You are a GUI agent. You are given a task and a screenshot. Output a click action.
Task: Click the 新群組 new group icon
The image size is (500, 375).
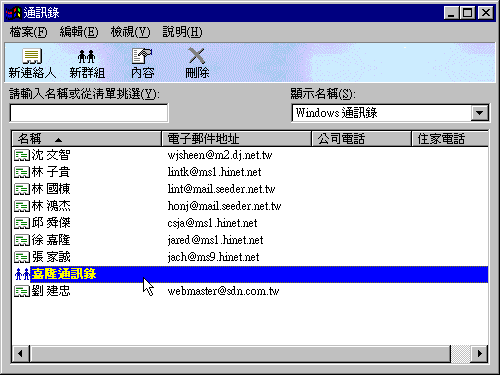pos(86,56)
